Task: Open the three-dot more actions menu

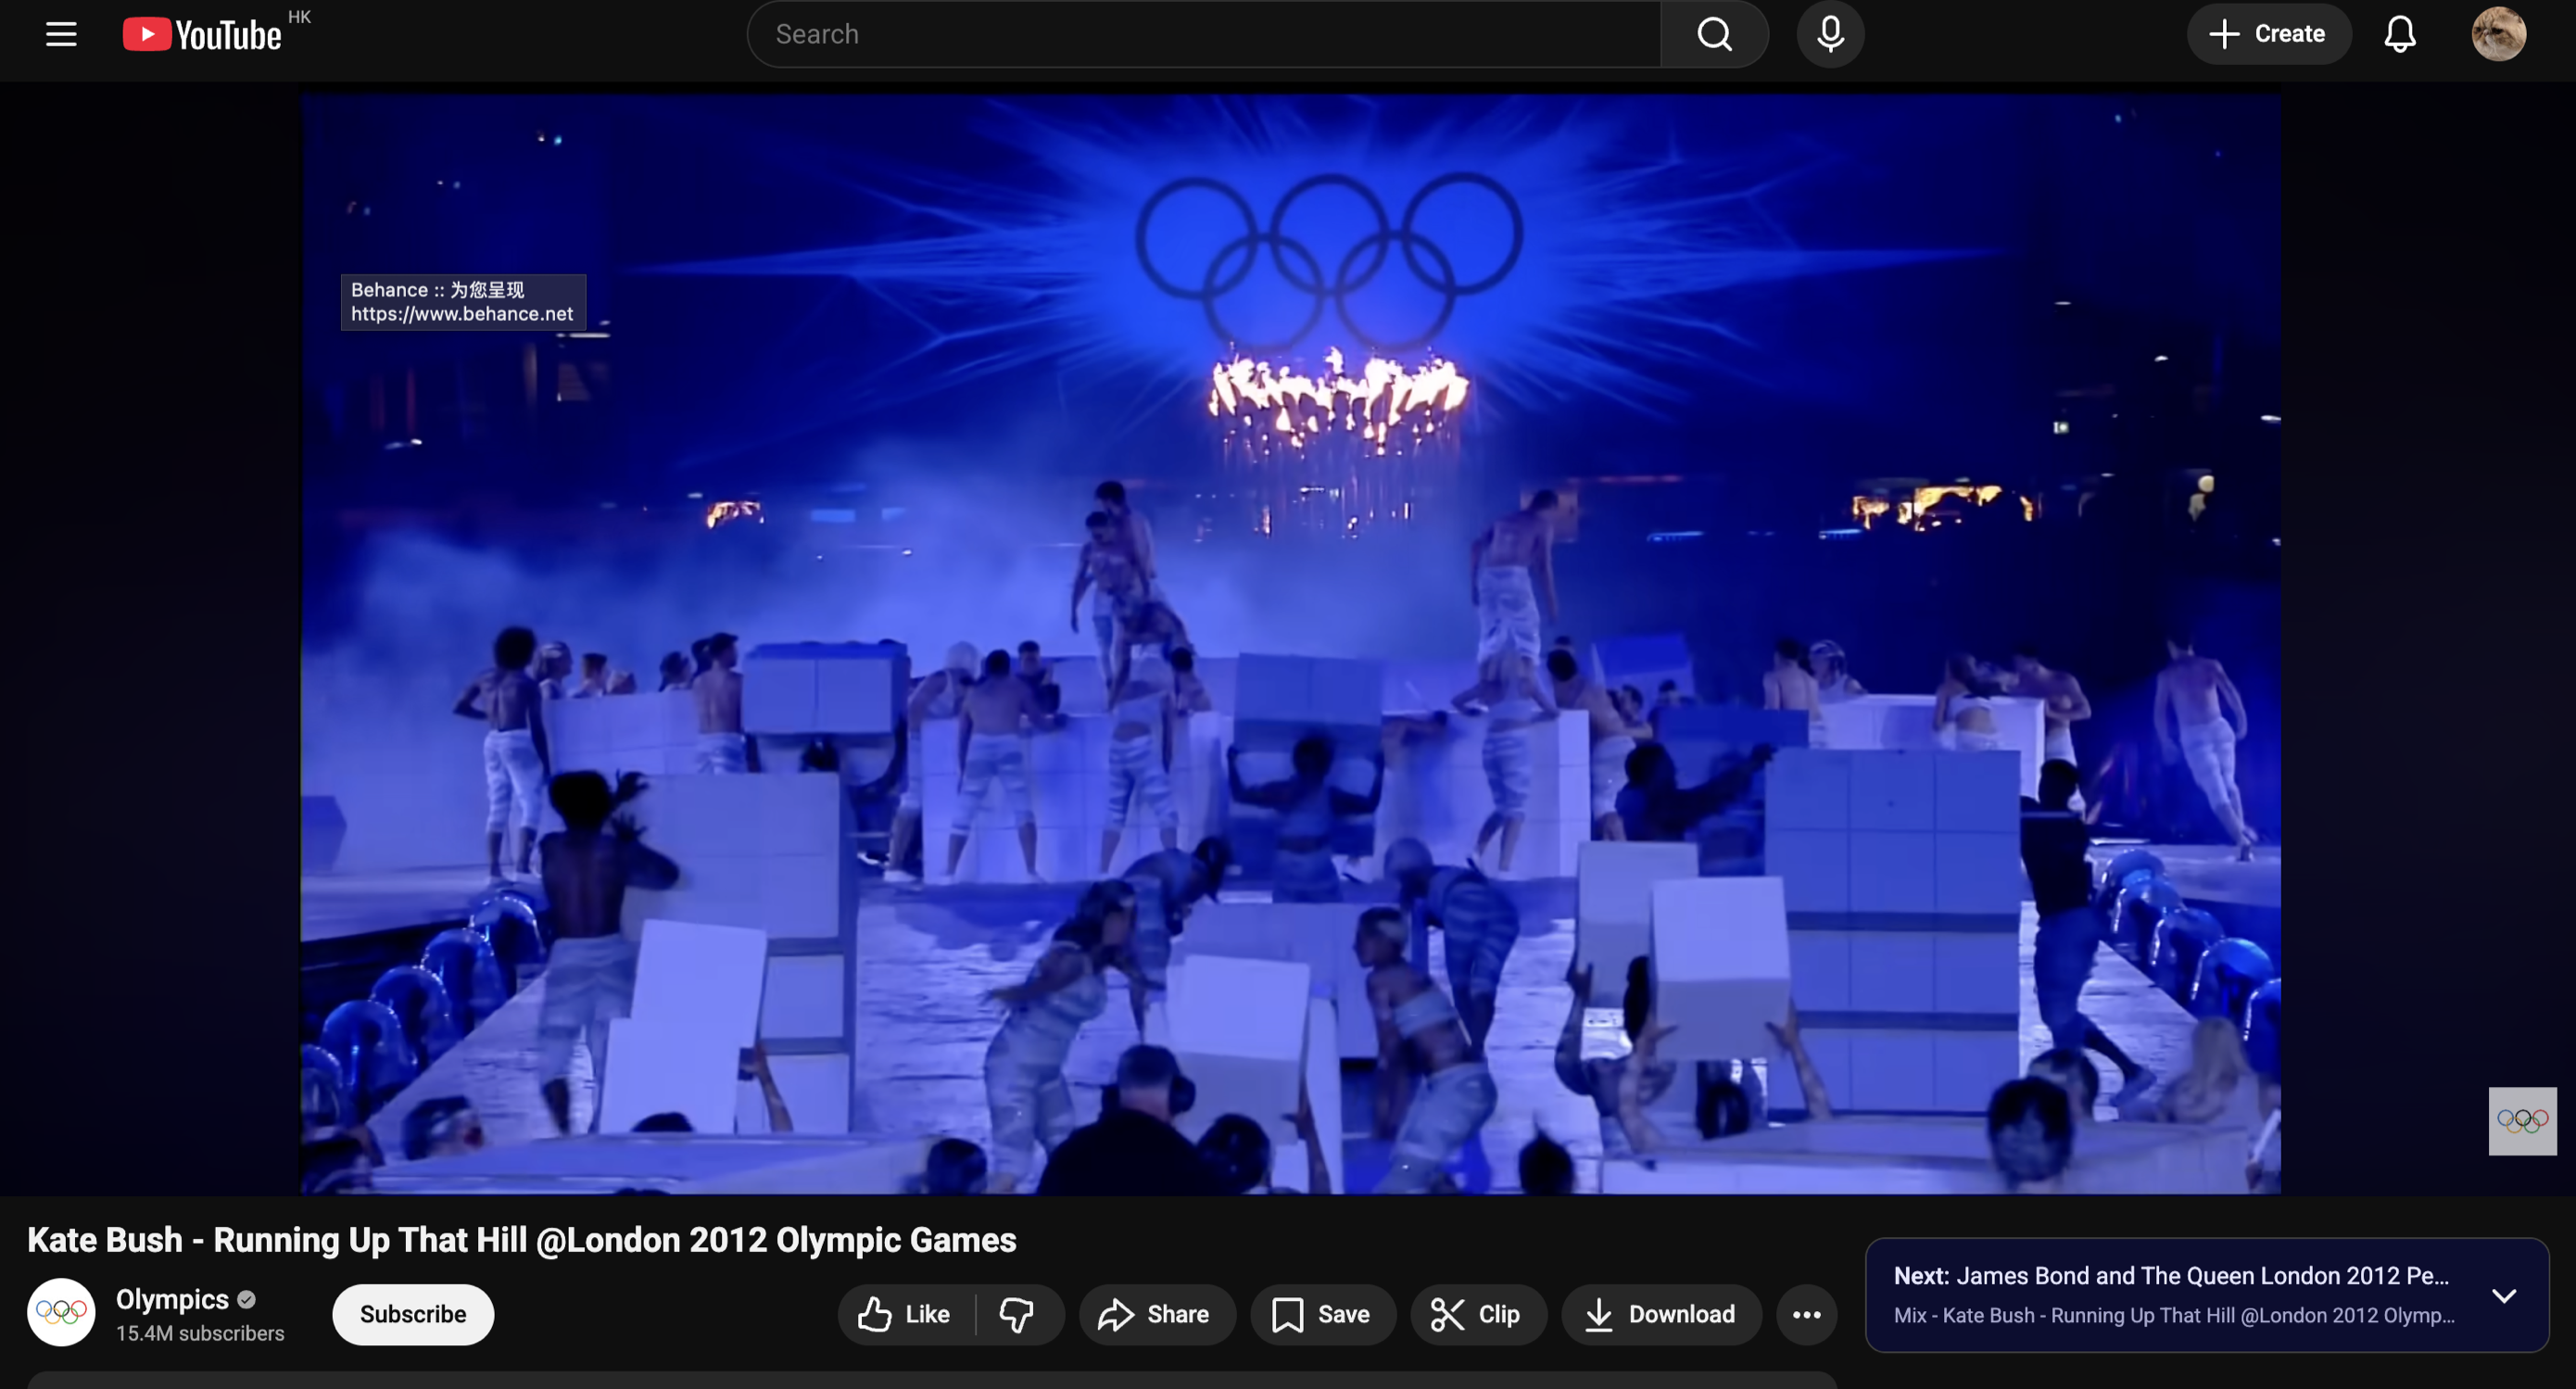Action: [x=1806, y=1314]
